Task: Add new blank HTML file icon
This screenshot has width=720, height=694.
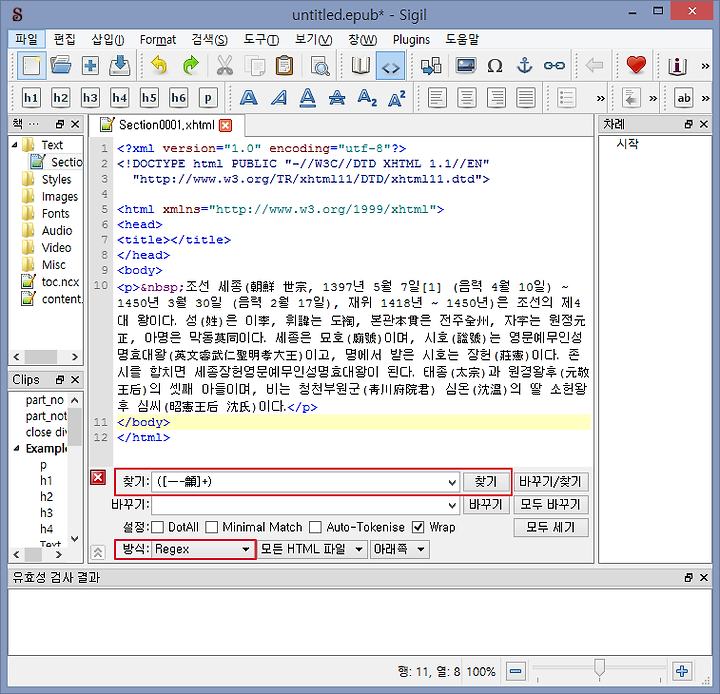Action: (90, 66)
